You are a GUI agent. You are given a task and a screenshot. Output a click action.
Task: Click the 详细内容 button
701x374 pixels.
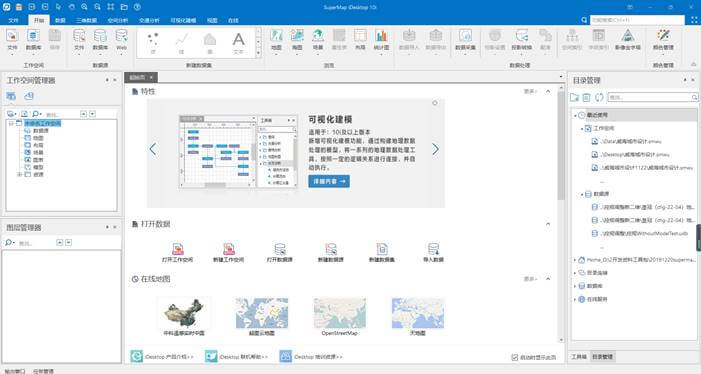(329, 181)
